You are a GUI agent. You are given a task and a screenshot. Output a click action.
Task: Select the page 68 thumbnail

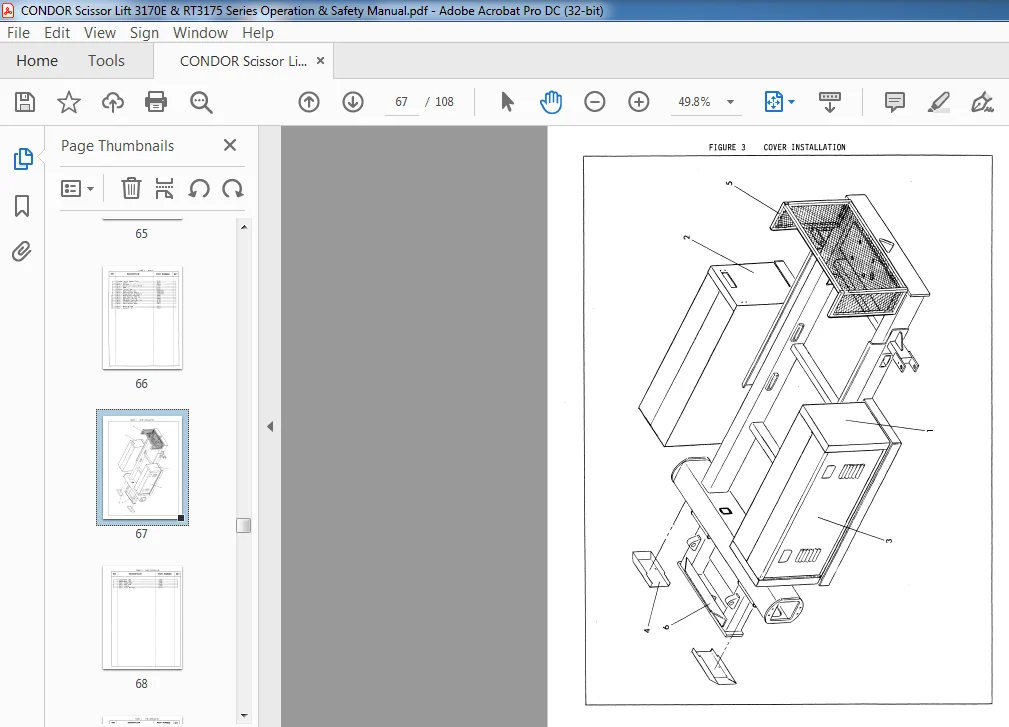tap(142, 618)
